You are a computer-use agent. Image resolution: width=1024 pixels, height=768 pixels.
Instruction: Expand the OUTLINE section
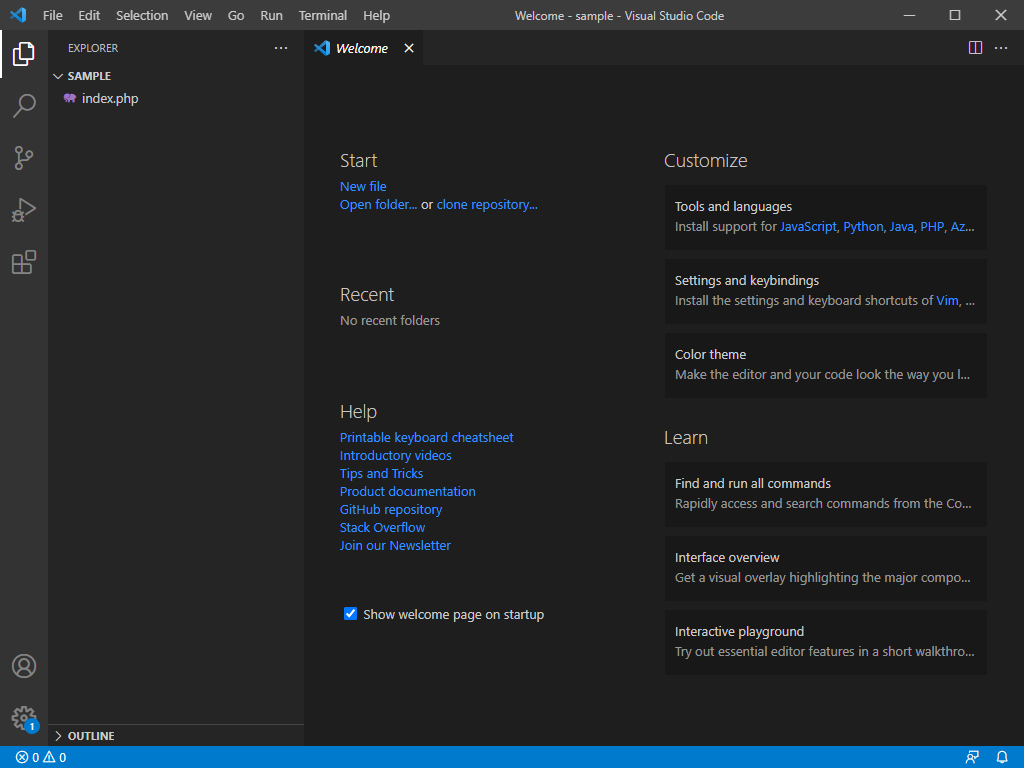coord(176,736)
